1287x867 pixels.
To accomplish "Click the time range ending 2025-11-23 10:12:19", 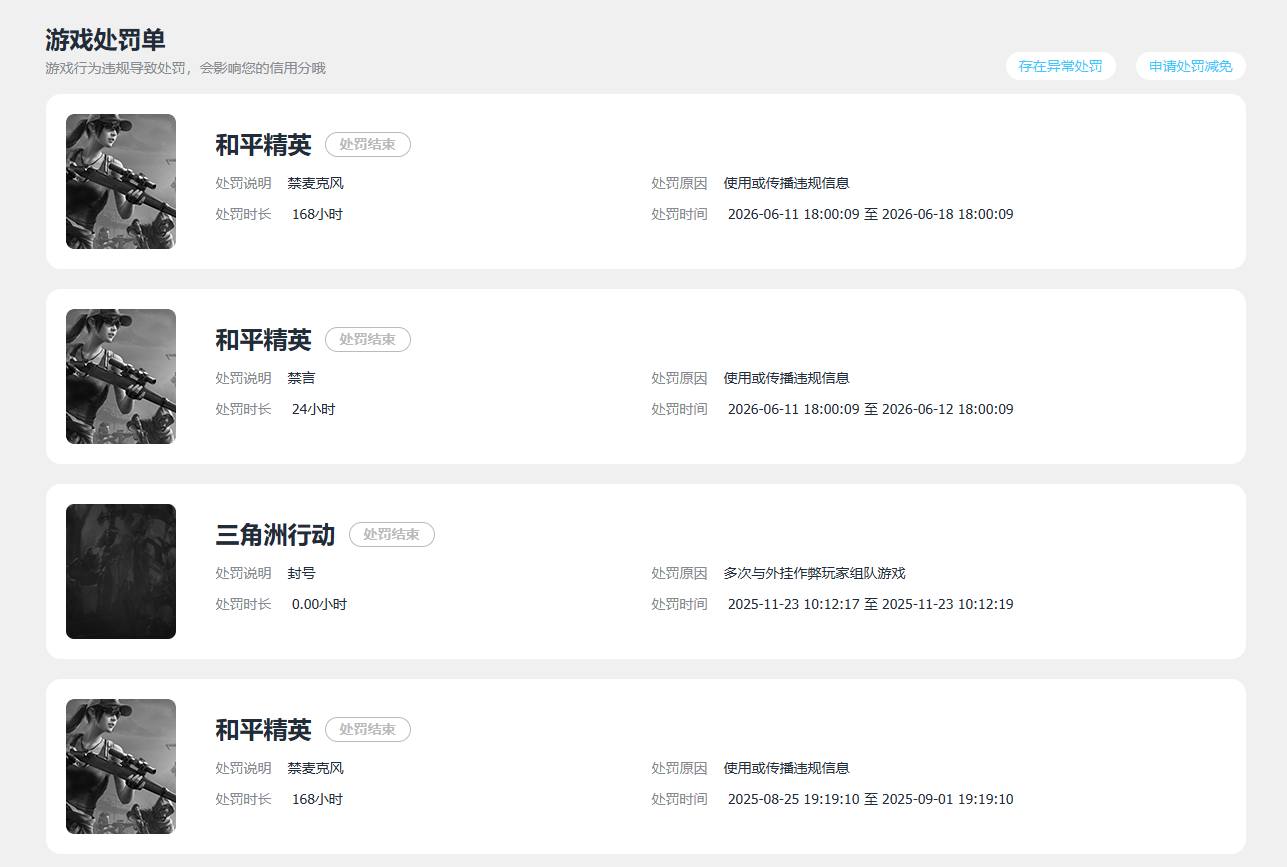I will pyautogui.click(x=870, y=604).
